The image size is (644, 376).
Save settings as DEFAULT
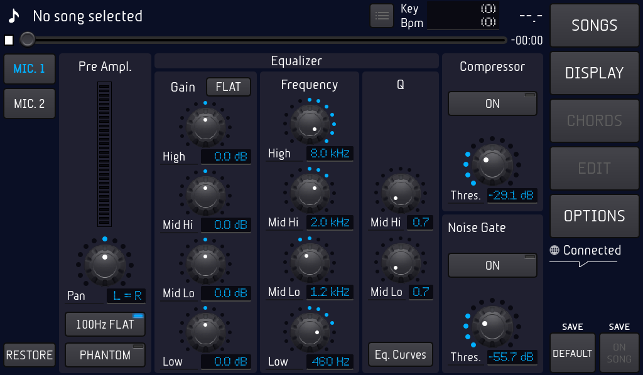[573, 353]
